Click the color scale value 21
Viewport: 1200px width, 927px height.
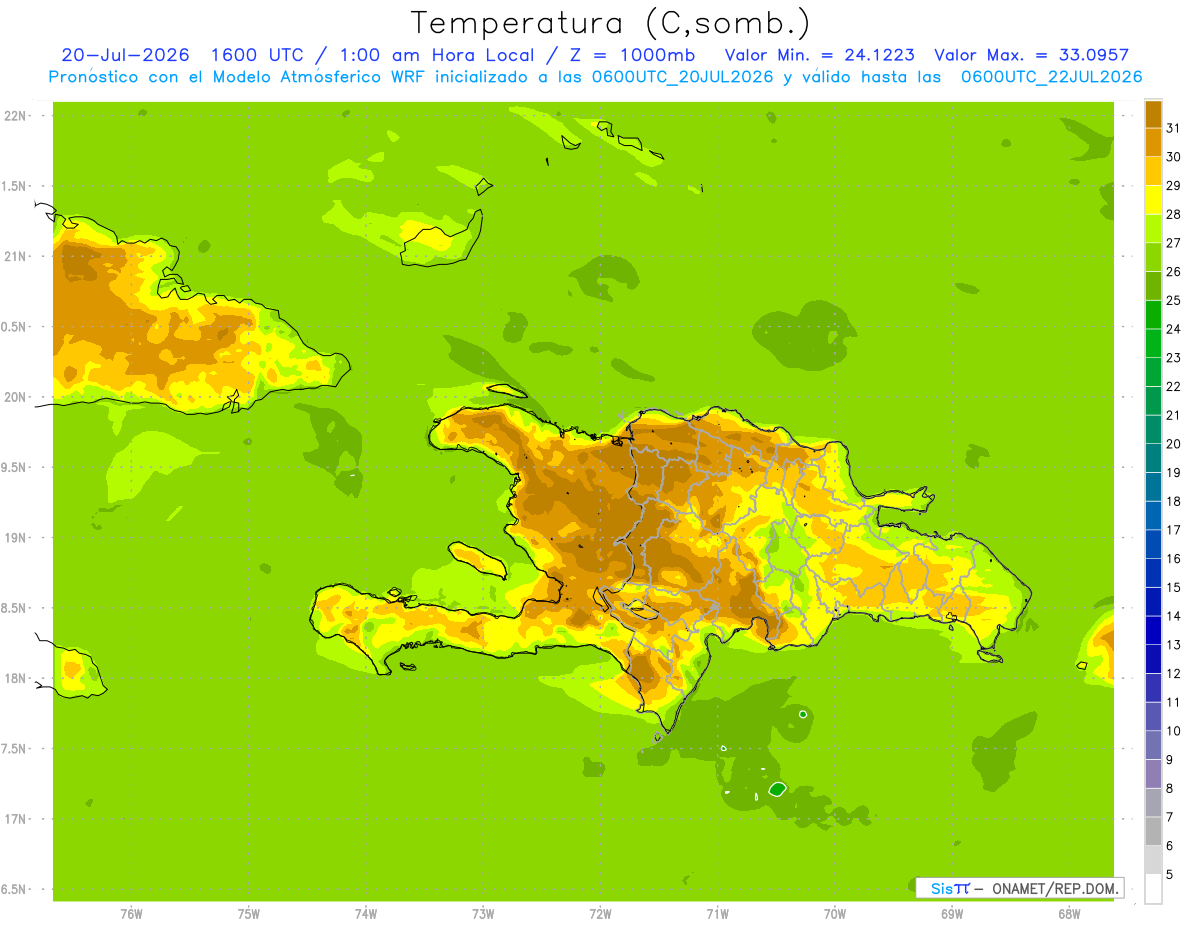[1174, 415]
